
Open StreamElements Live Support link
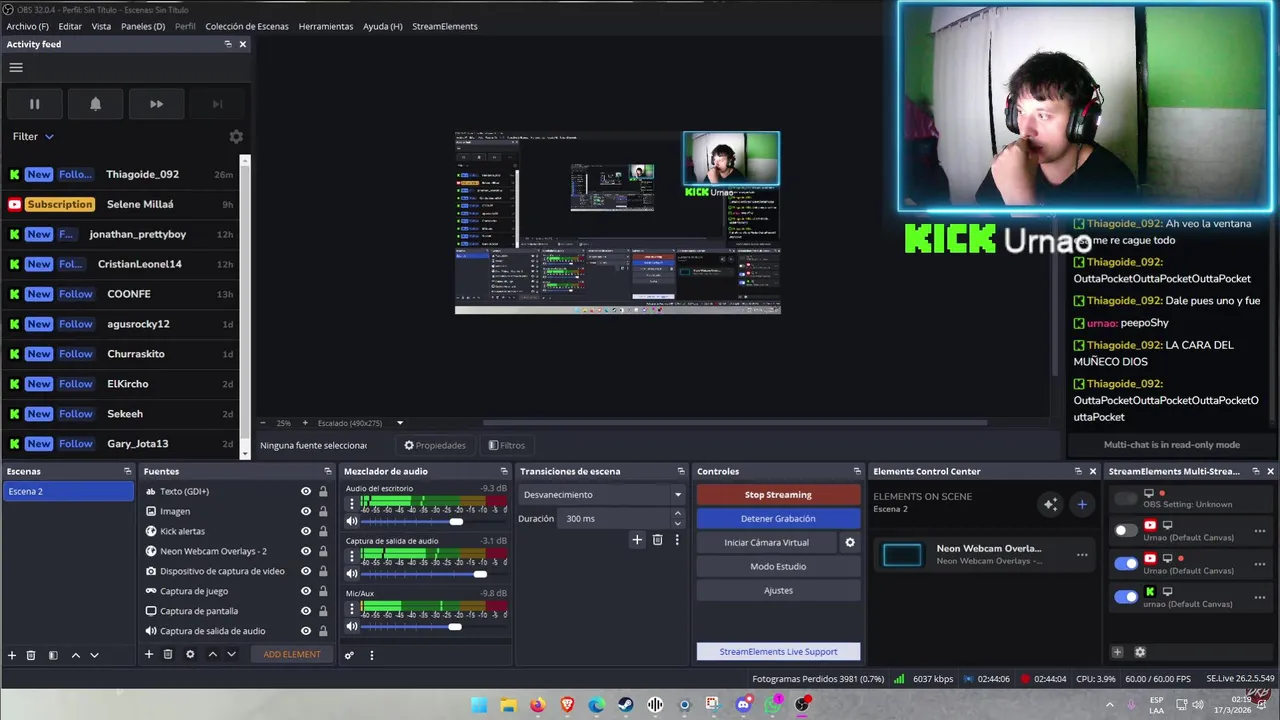click(778, 652)
